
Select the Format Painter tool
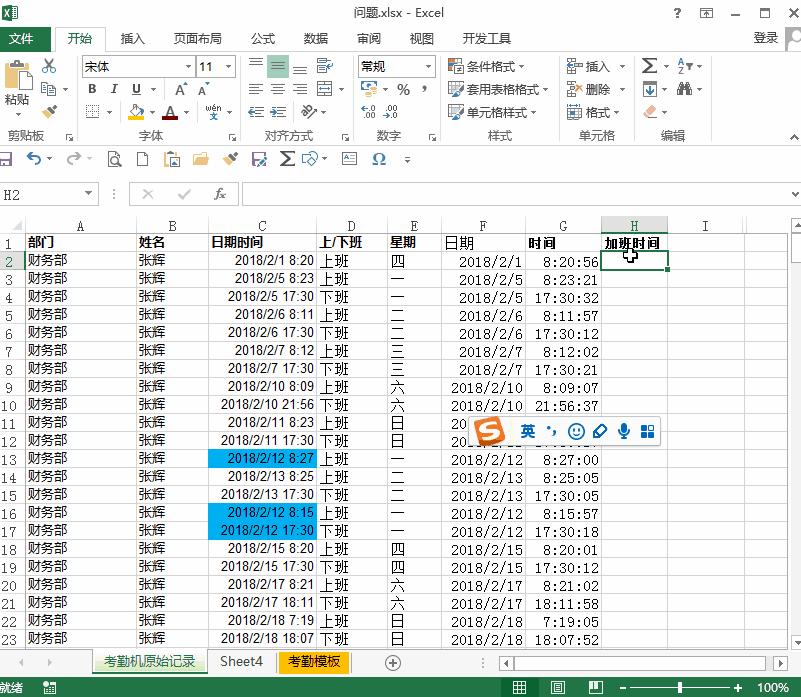(49, 110)
